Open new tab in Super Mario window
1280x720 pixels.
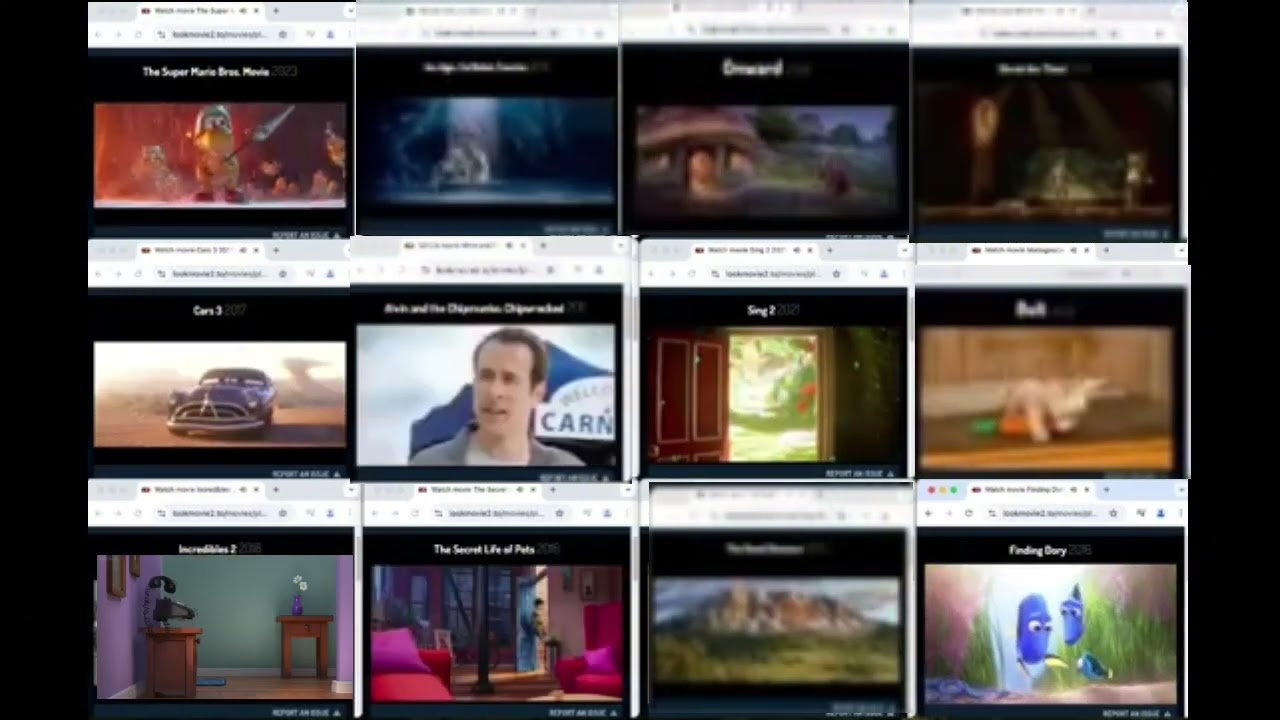pos(275,11)
